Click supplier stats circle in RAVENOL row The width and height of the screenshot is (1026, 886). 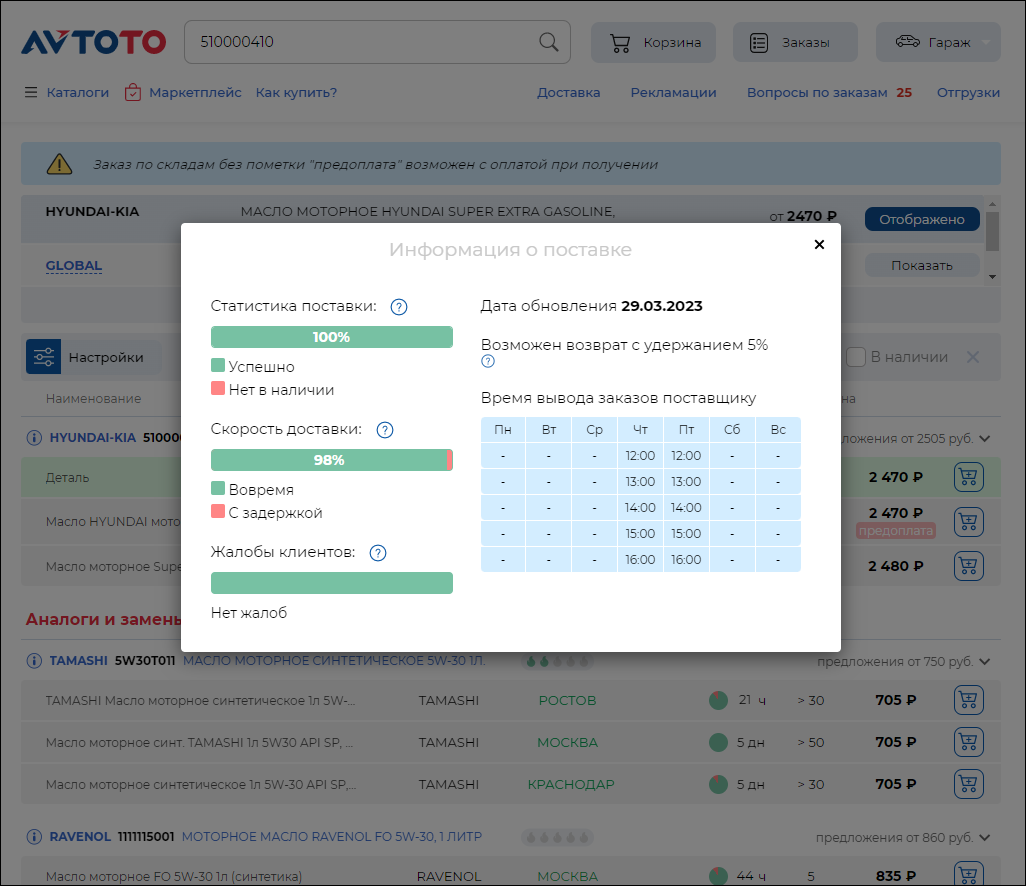pos(718,876)
